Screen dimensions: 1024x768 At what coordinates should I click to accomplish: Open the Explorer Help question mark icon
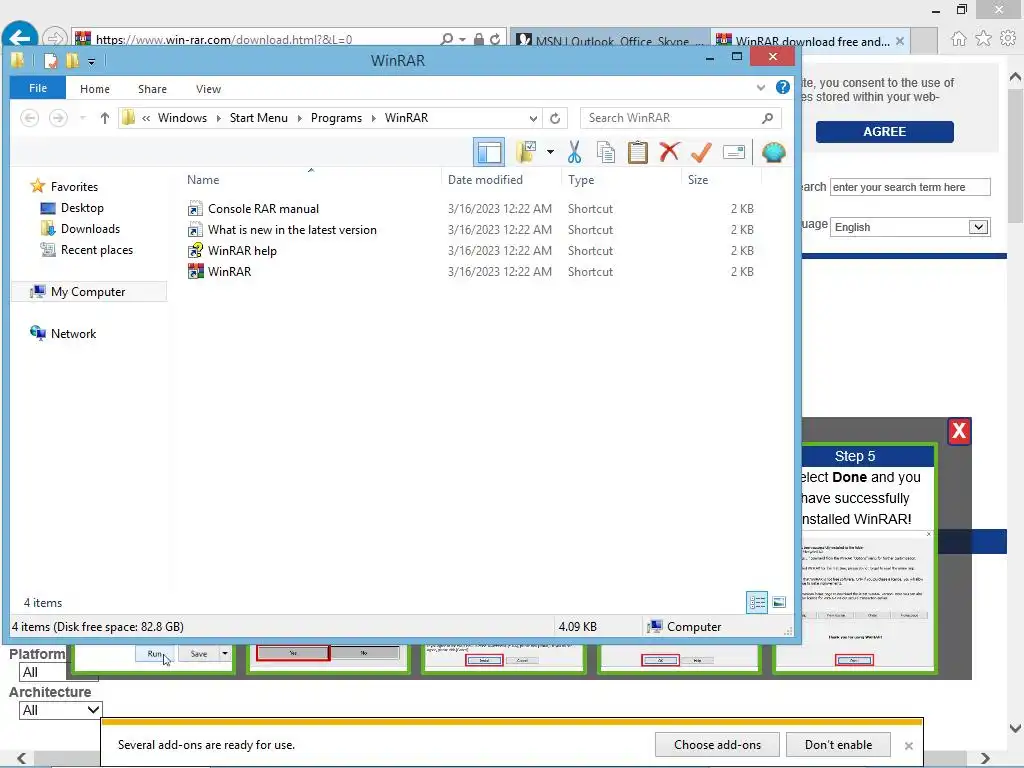click(x=782, y=88)
